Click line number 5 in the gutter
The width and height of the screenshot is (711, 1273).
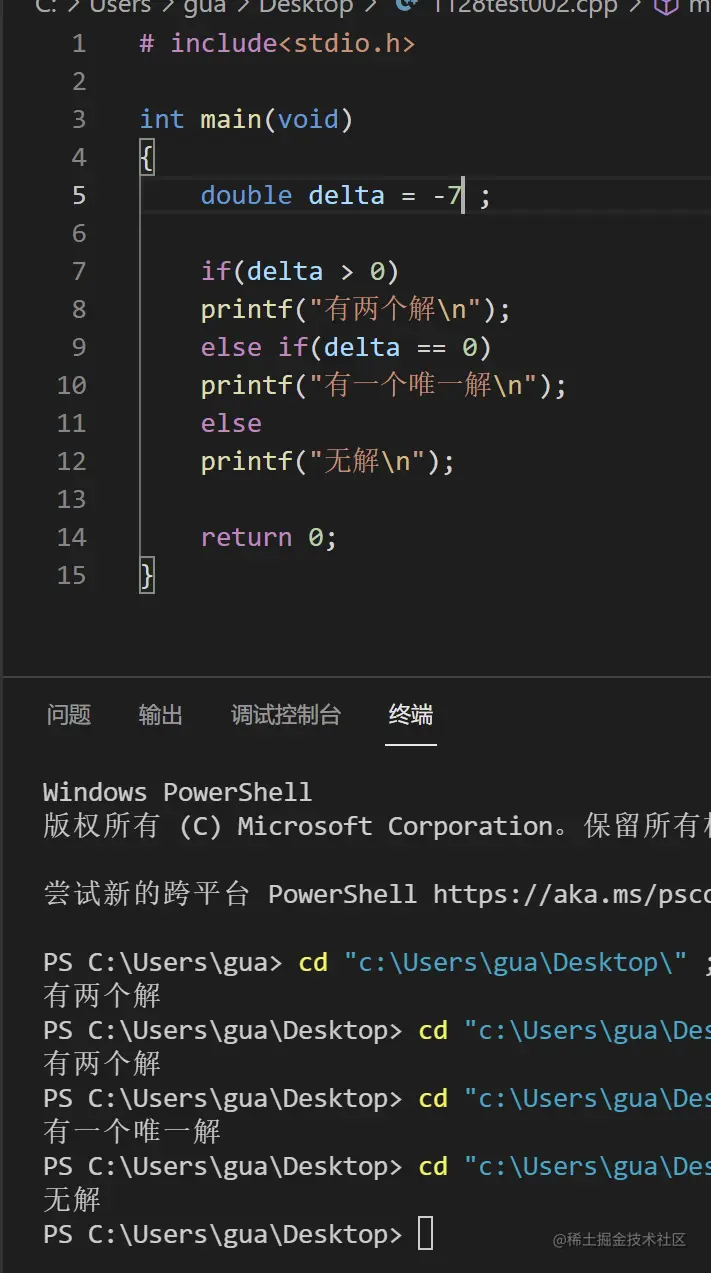(x=79, y=195)
